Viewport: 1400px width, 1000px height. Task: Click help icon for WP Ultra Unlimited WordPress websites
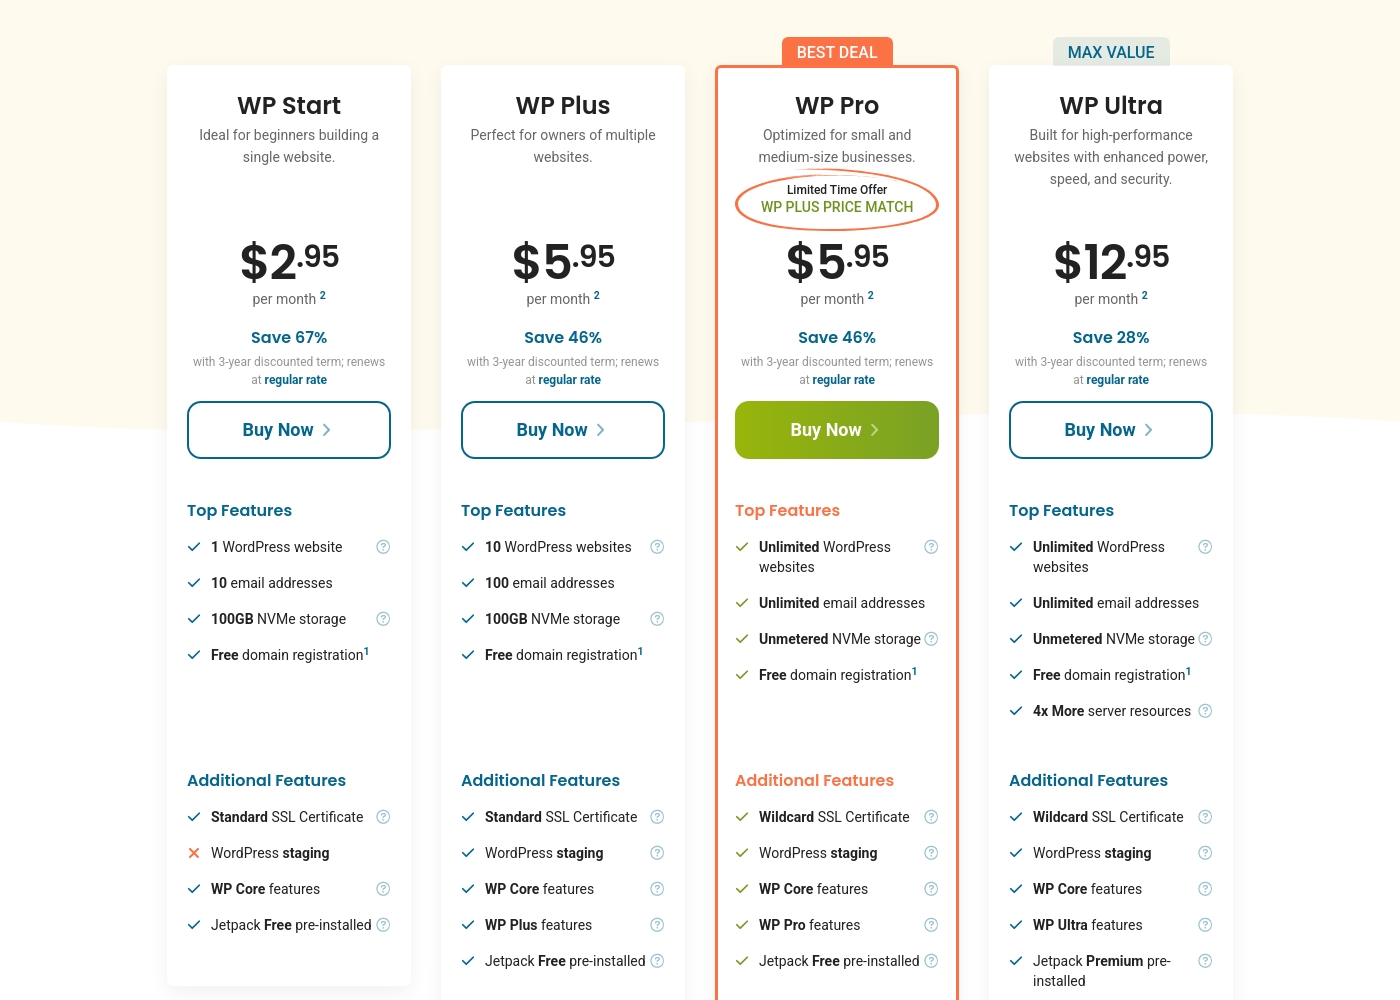click(1205, 547)
